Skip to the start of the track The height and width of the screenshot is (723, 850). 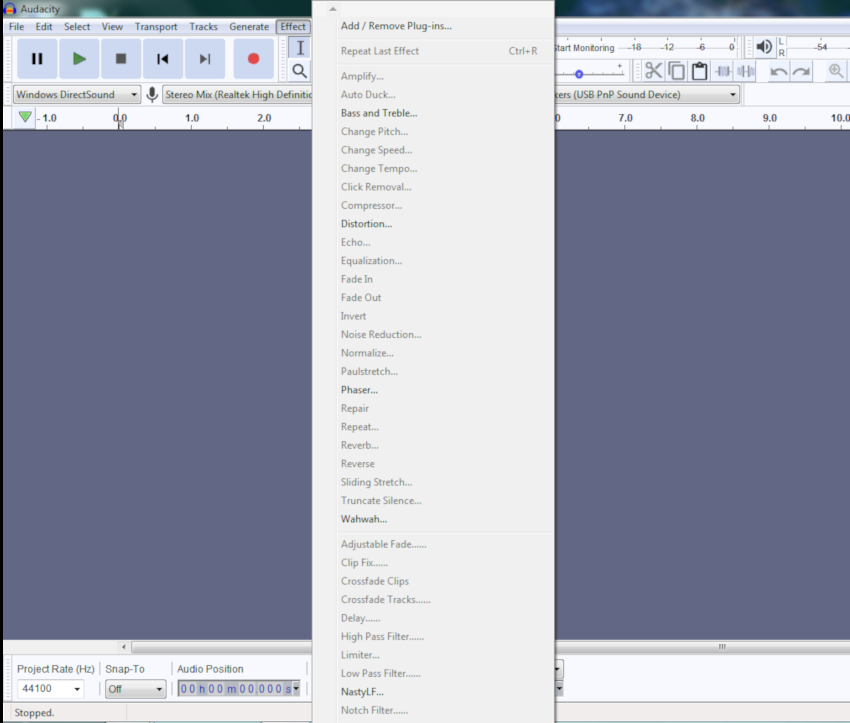163,59
